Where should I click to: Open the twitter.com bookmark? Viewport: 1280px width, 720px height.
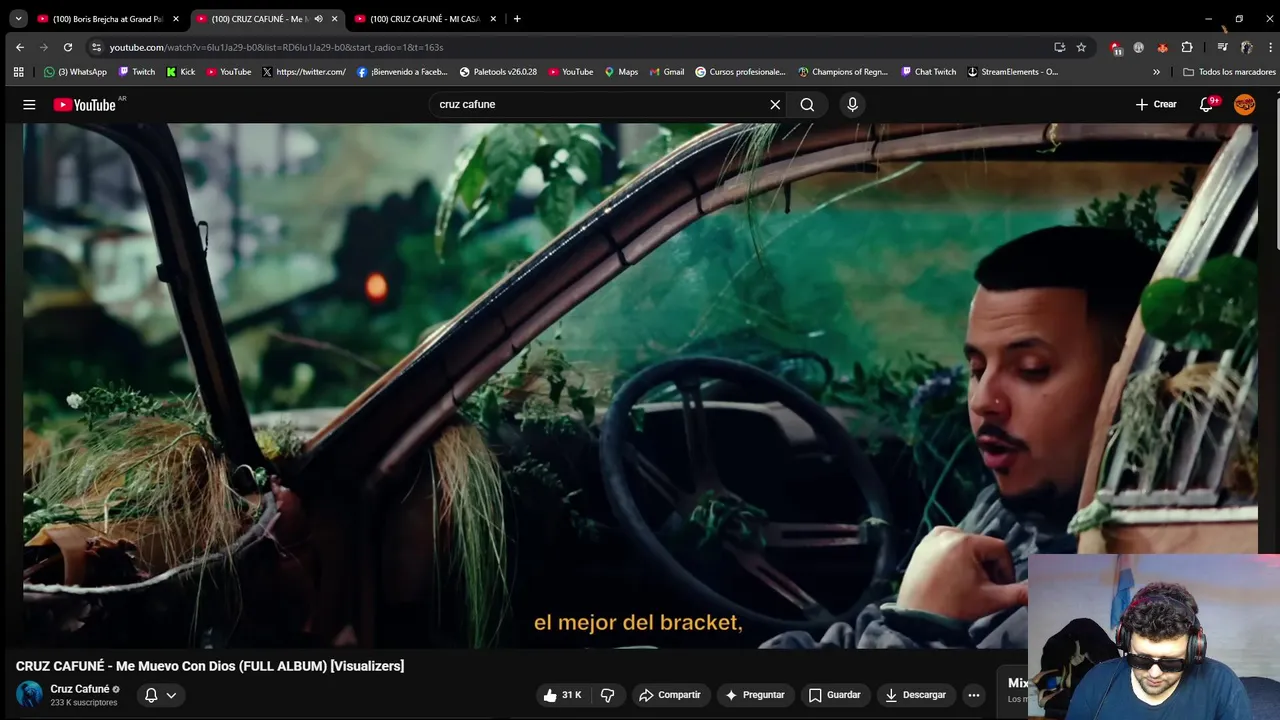pyautogui.click(x=304, y=72)
